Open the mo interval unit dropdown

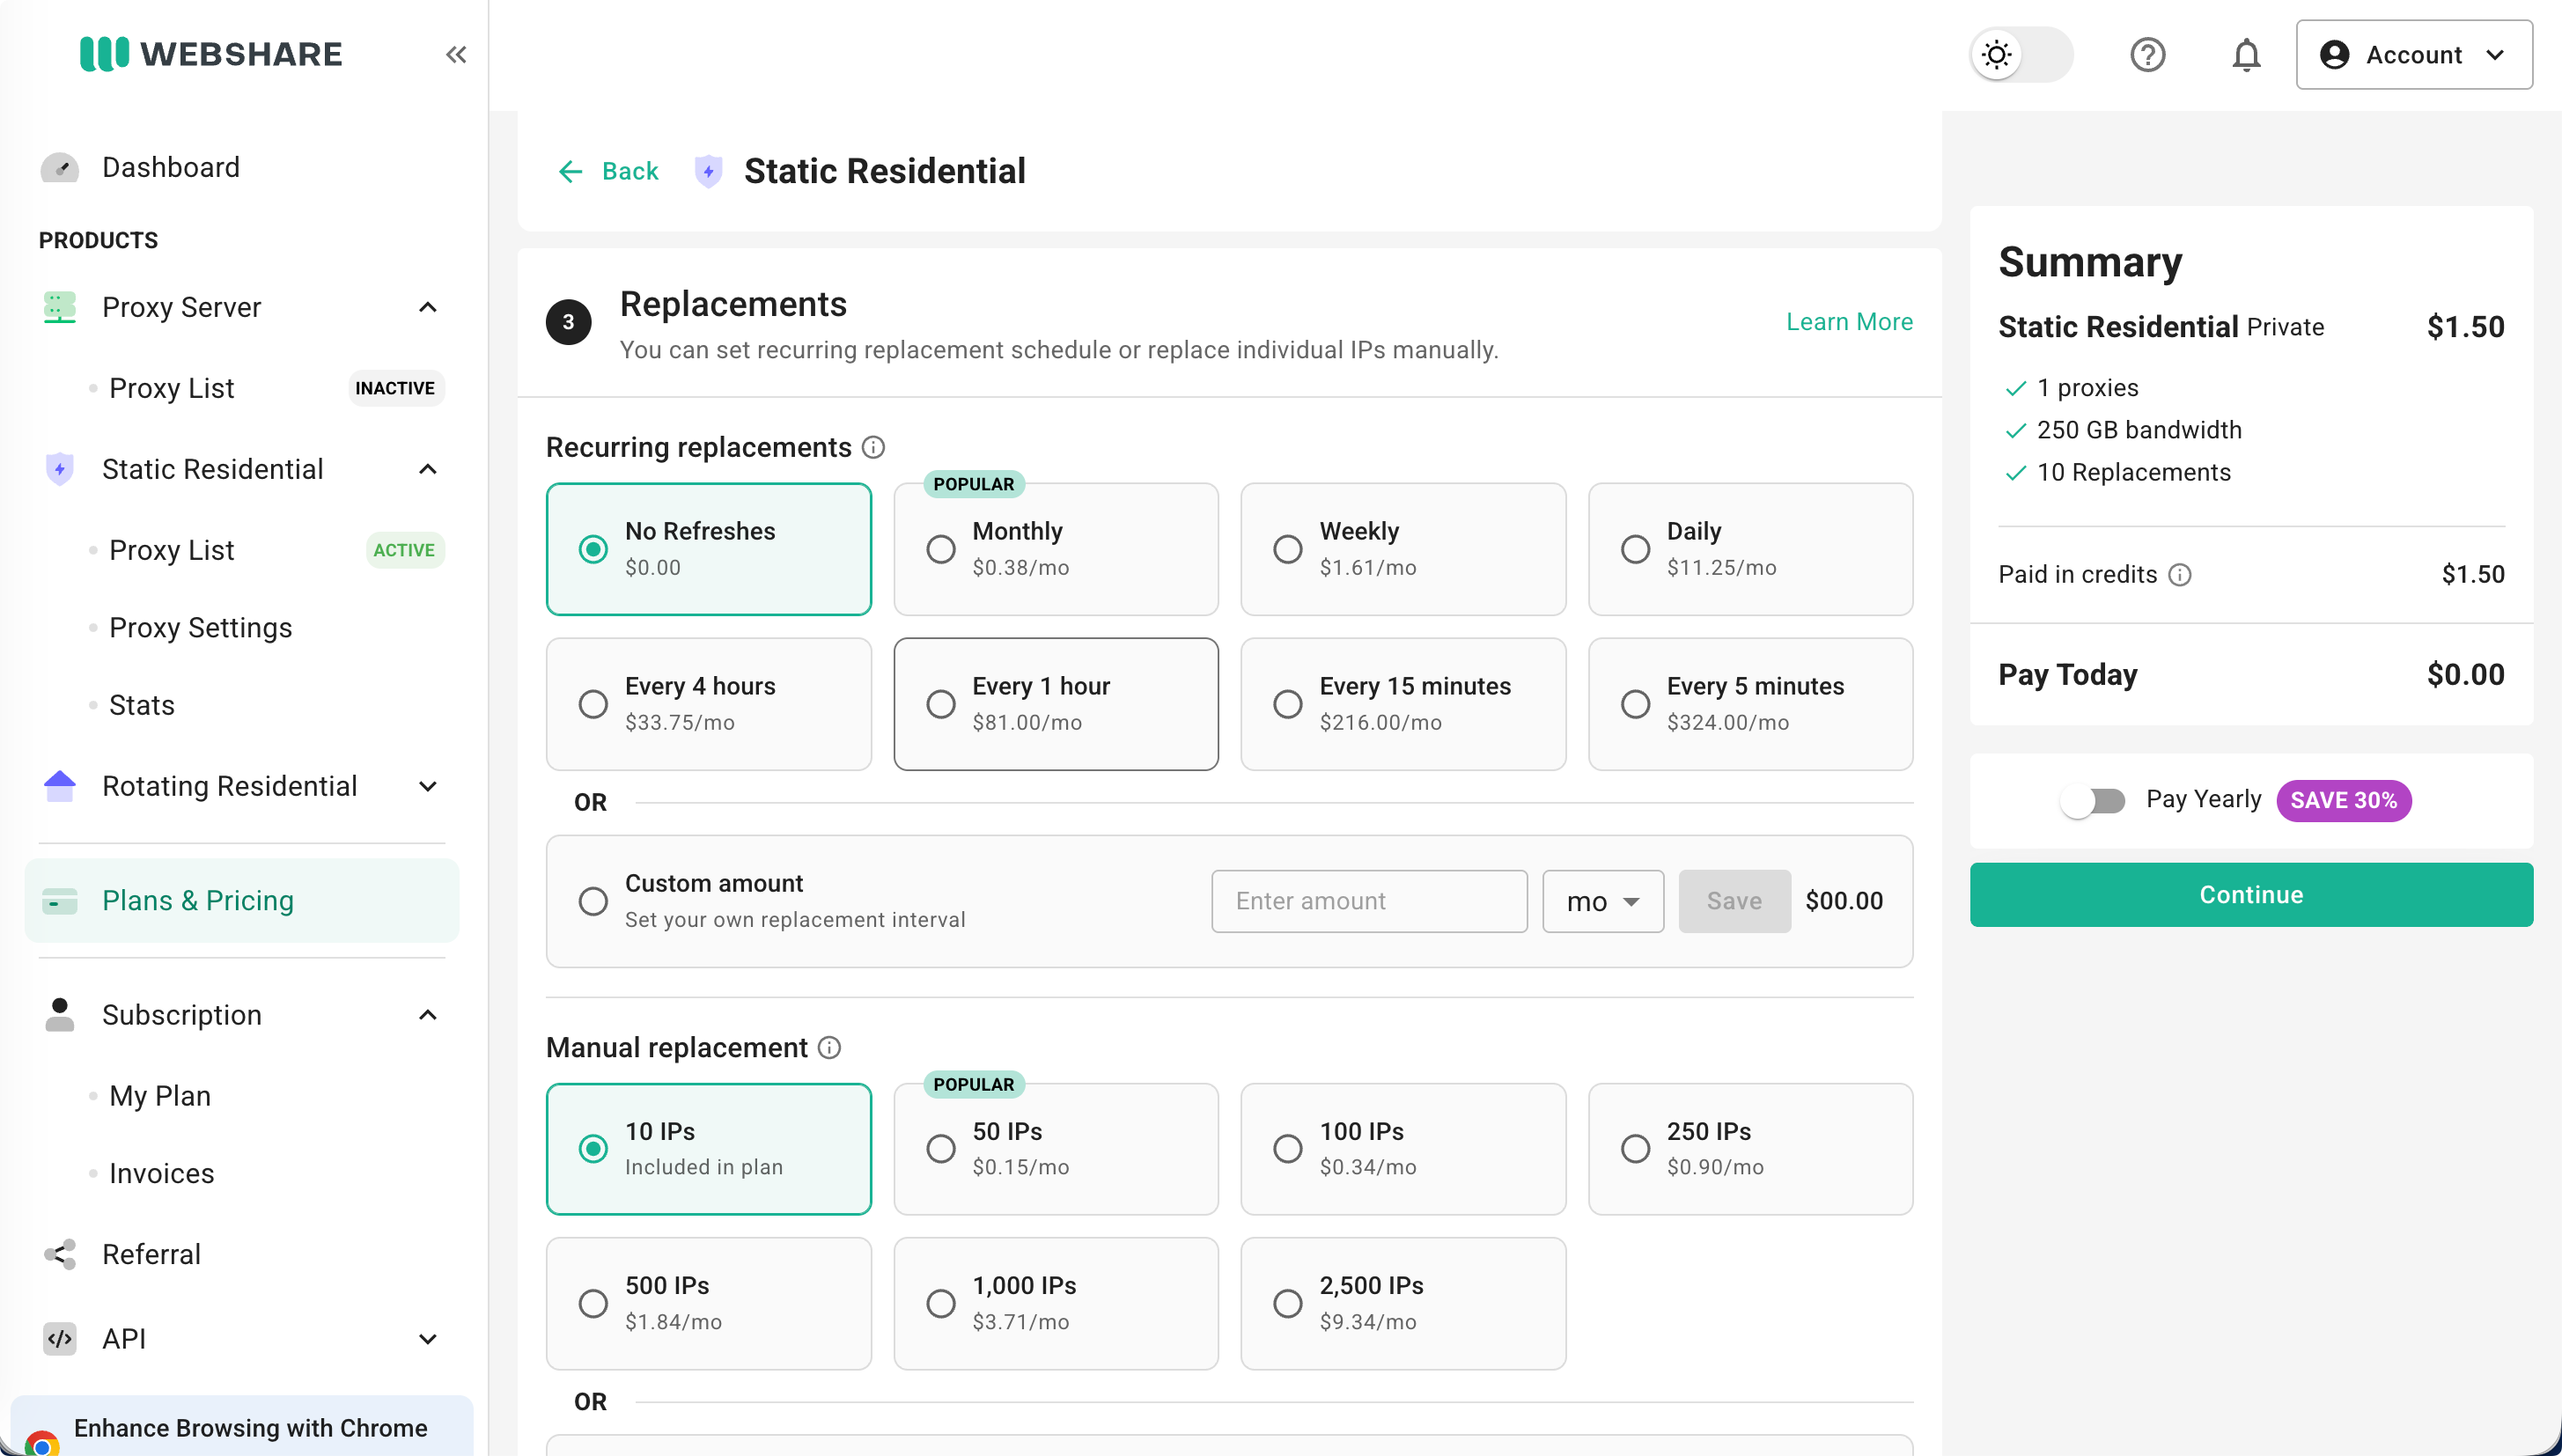1603,901
